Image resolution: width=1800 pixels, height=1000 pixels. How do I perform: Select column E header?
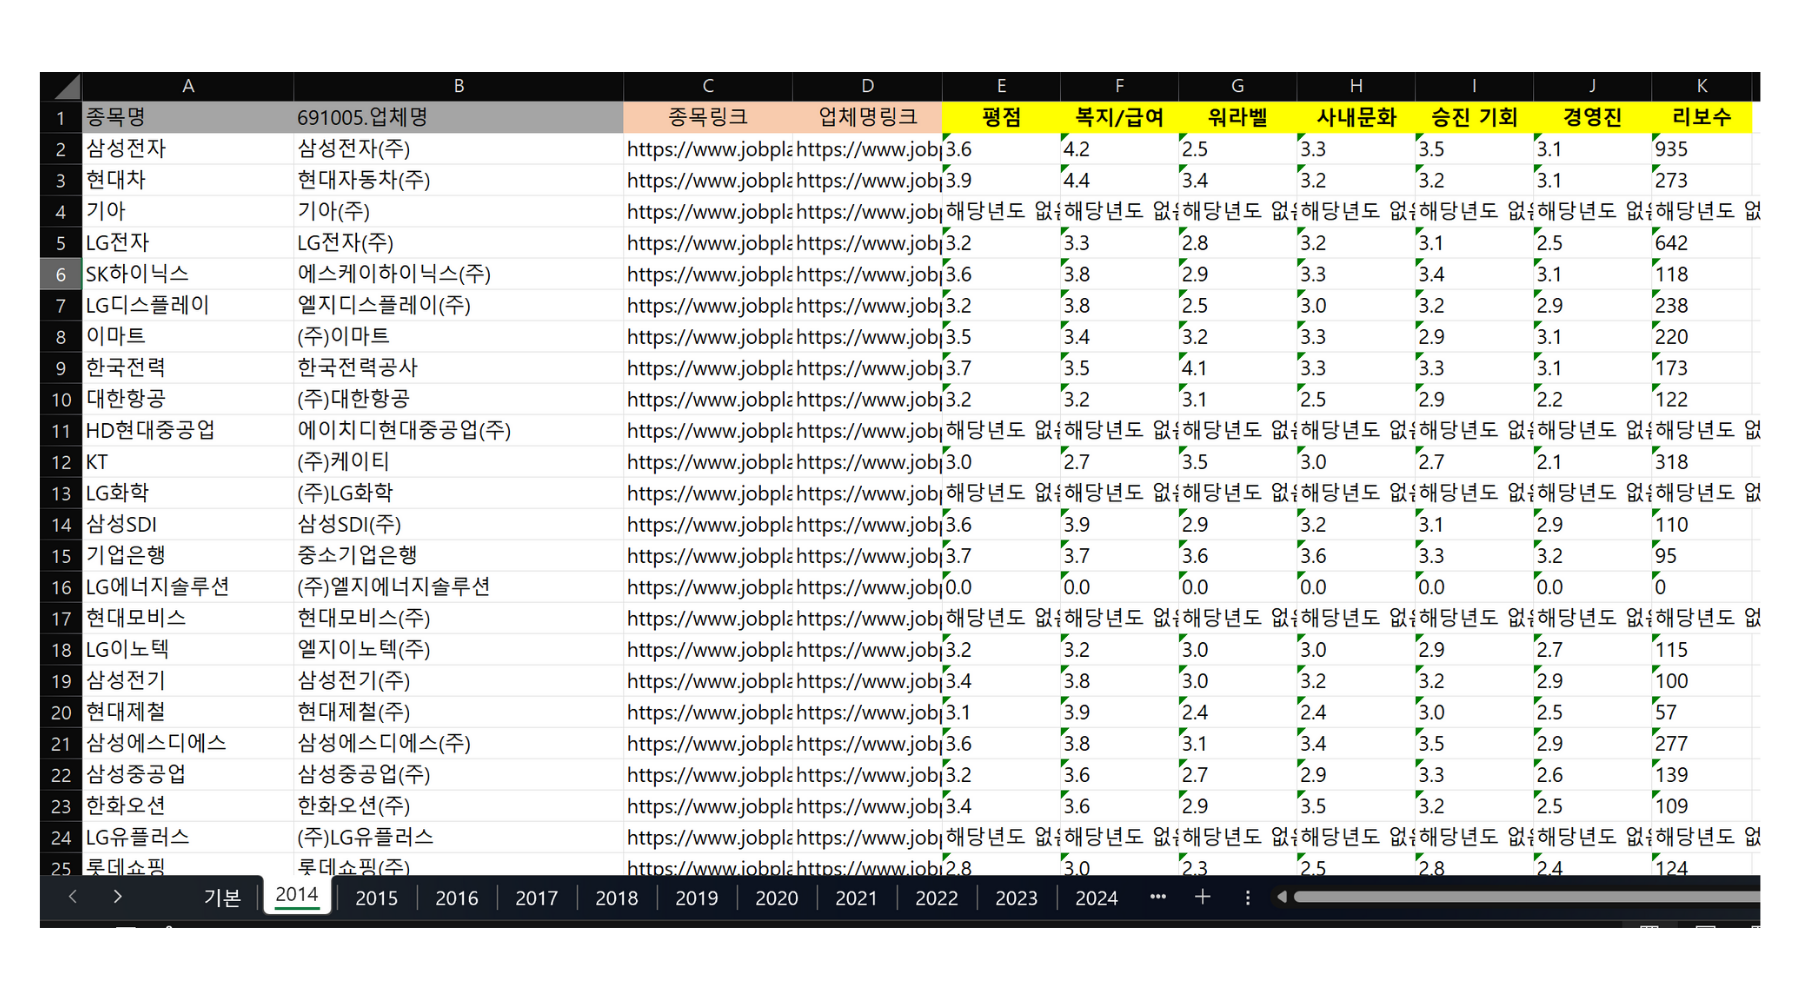[x=1000, y=86]
